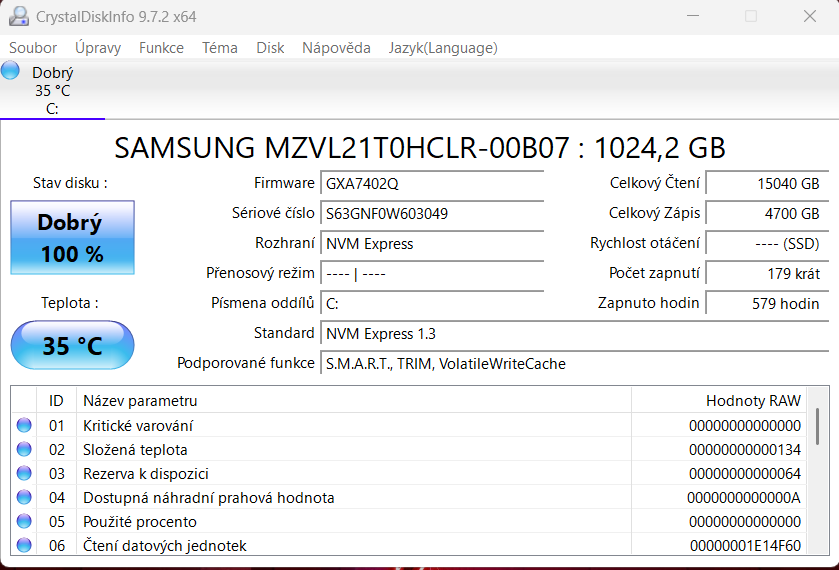Viewport: 839px width, 570px height.
Task: Click the Zapnuto hodin value 579 hodin
Action: 767,304
